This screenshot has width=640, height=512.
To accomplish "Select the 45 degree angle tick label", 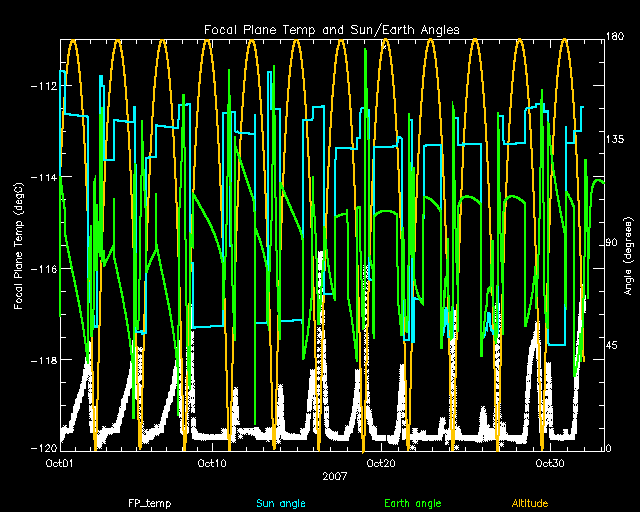I will [613, 346].
